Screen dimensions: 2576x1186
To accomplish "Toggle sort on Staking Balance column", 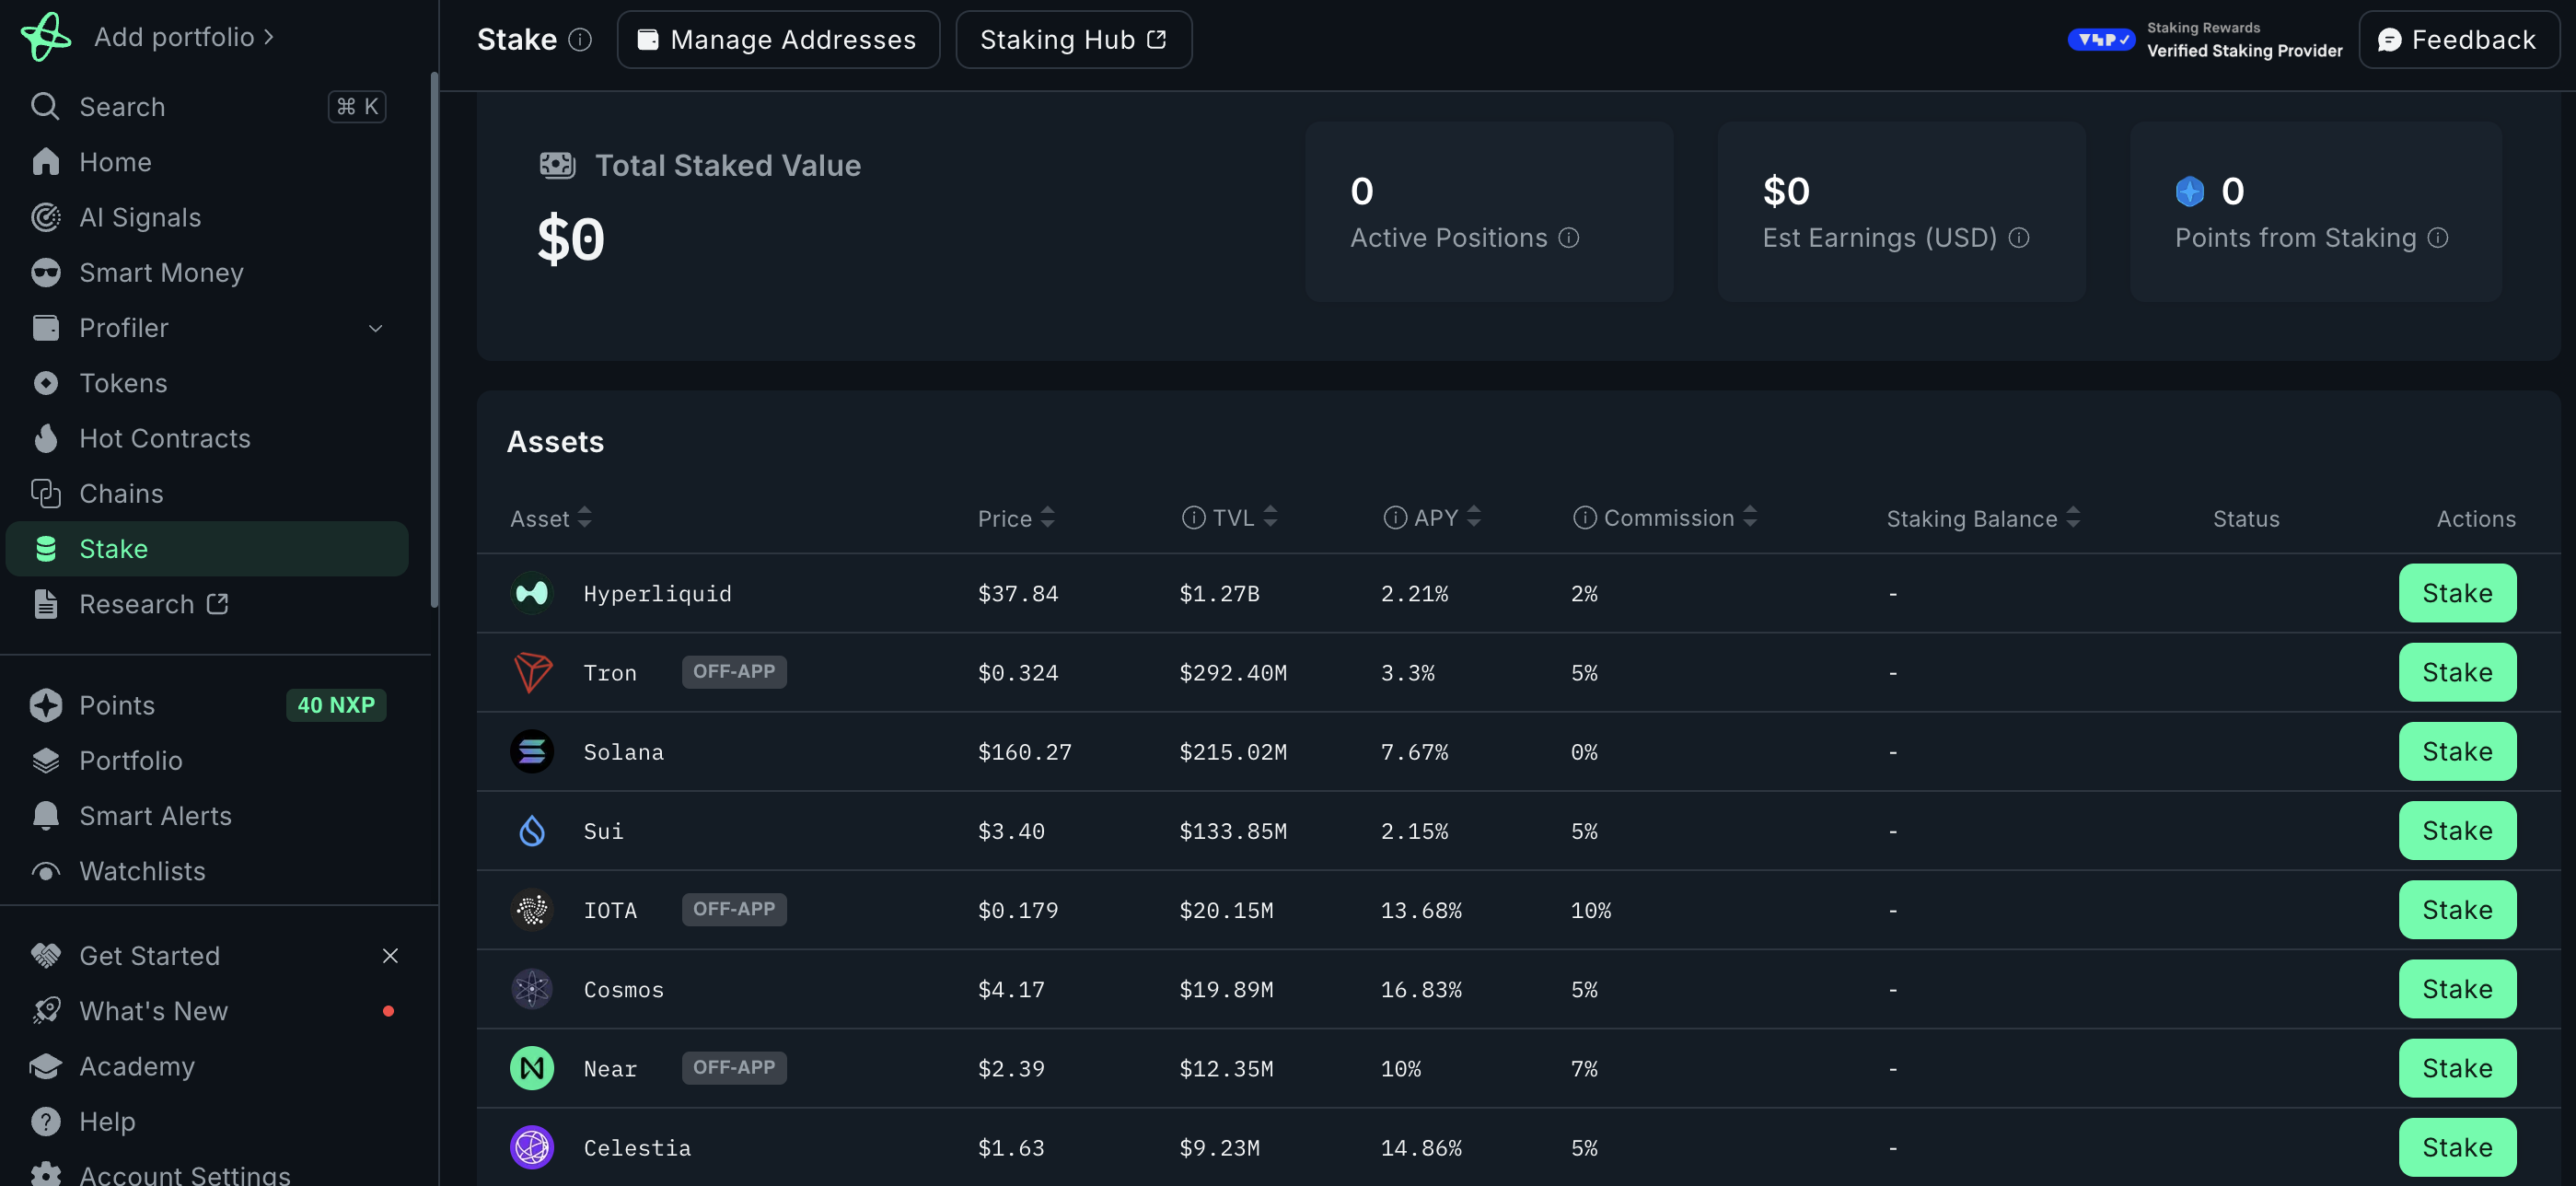I will (x=2073, y=517).
